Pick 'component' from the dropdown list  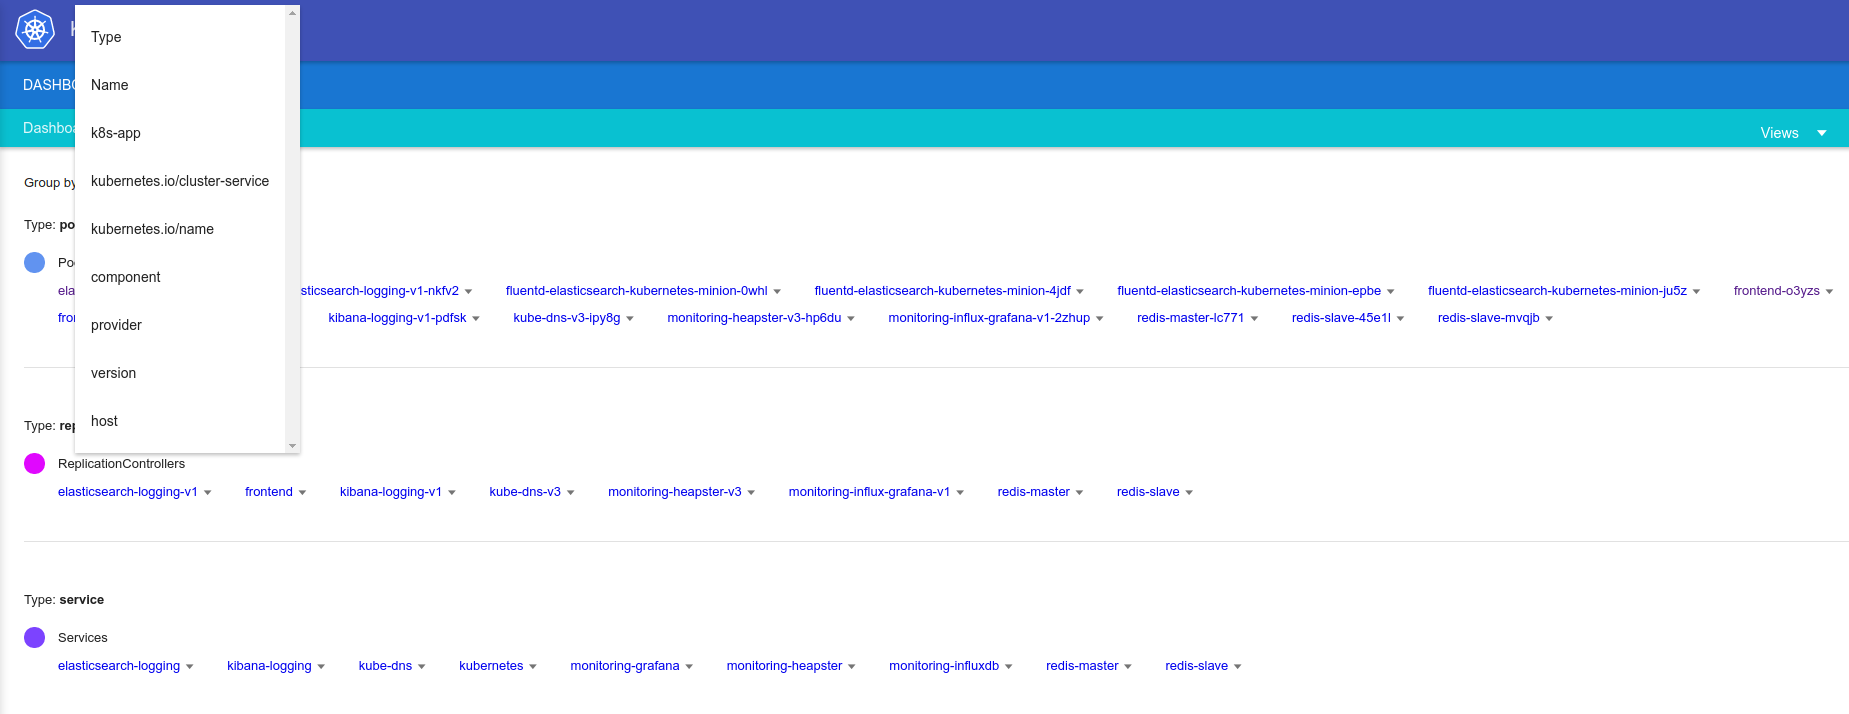[x=126, y=277]
